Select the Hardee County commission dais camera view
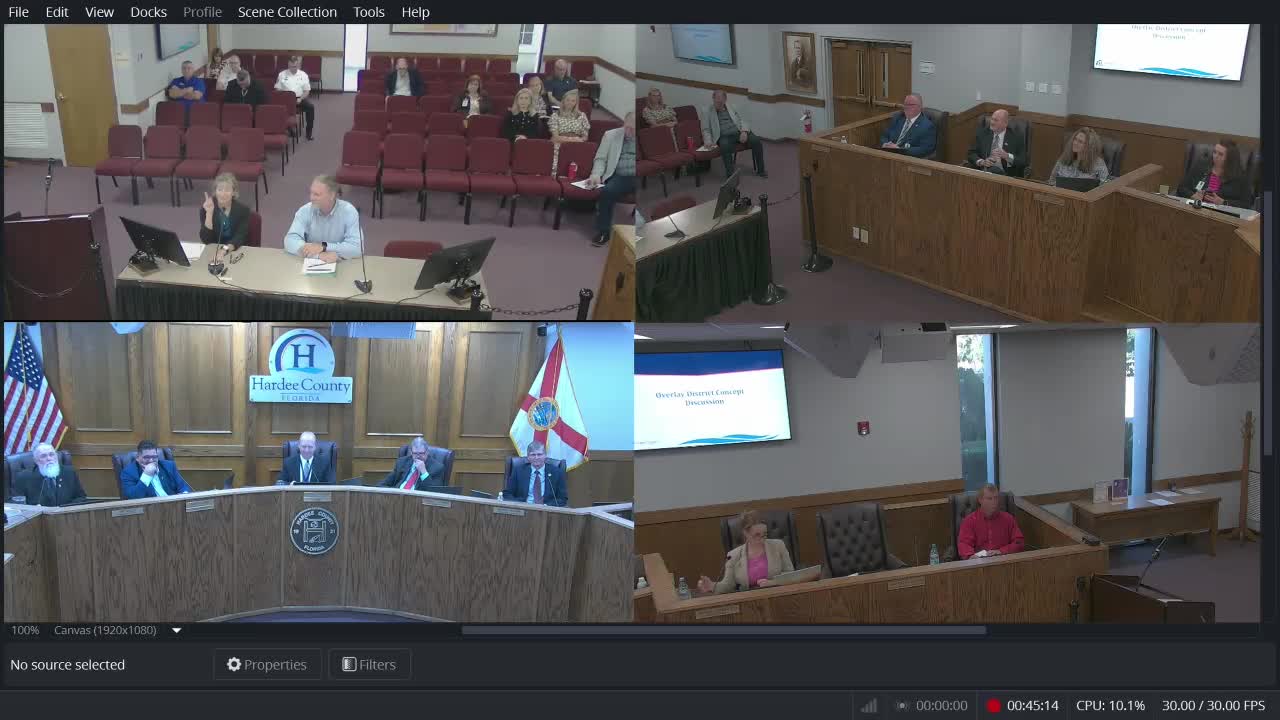Image resolution: width=1280 pixels, height=720 pixels. (318, 472)
